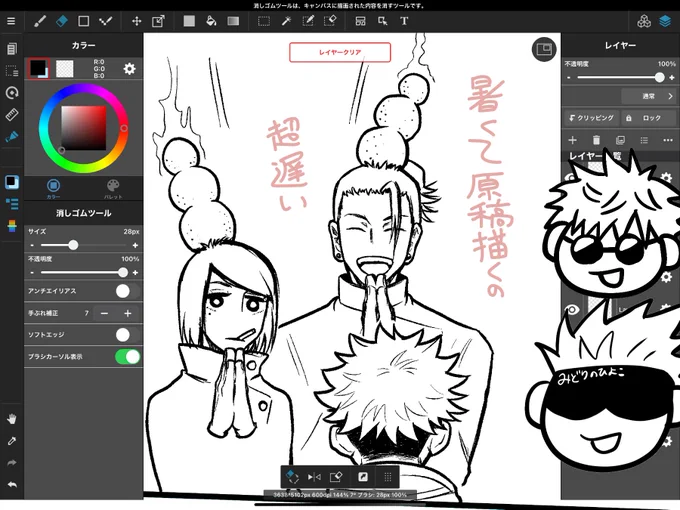Open the Ruler tool in sidebar
The width and height of the screenshot is (680, 510).
click(12, 114)
